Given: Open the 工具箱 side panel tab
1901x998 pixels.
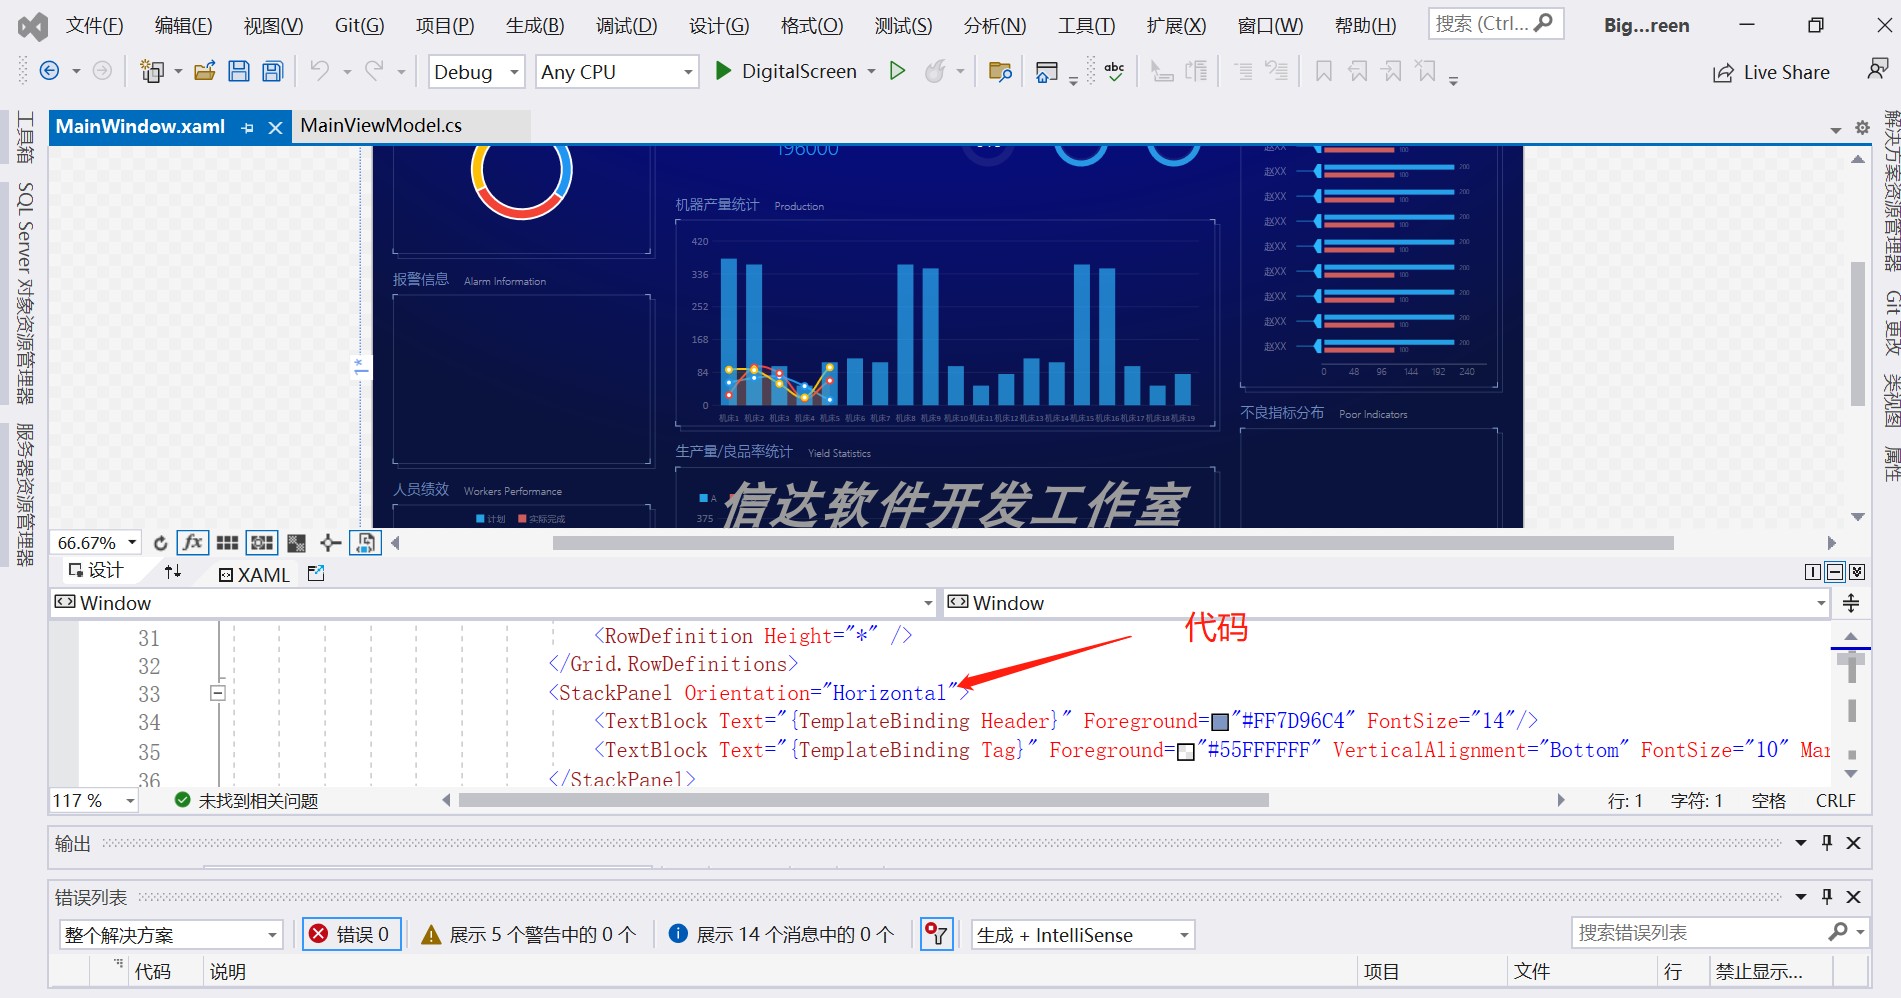Looking at the screenshot, I should (x=25, y=137).
